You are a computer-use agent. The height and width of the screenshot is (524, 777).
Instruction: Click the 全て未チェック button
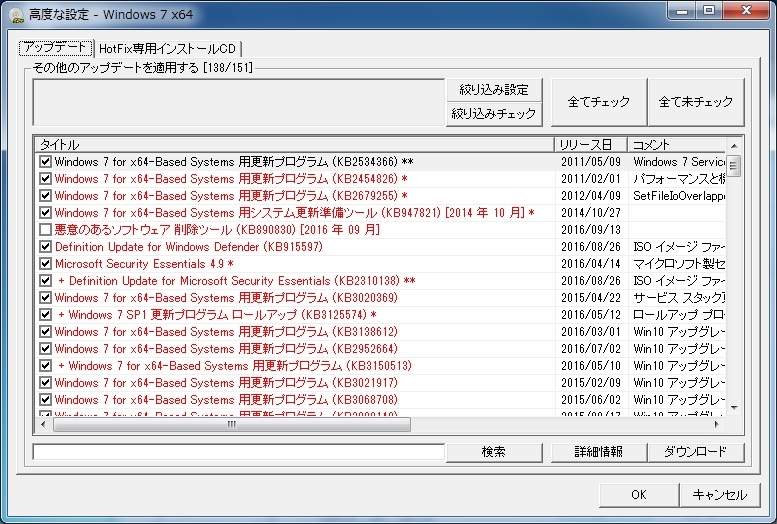(696, 102)
